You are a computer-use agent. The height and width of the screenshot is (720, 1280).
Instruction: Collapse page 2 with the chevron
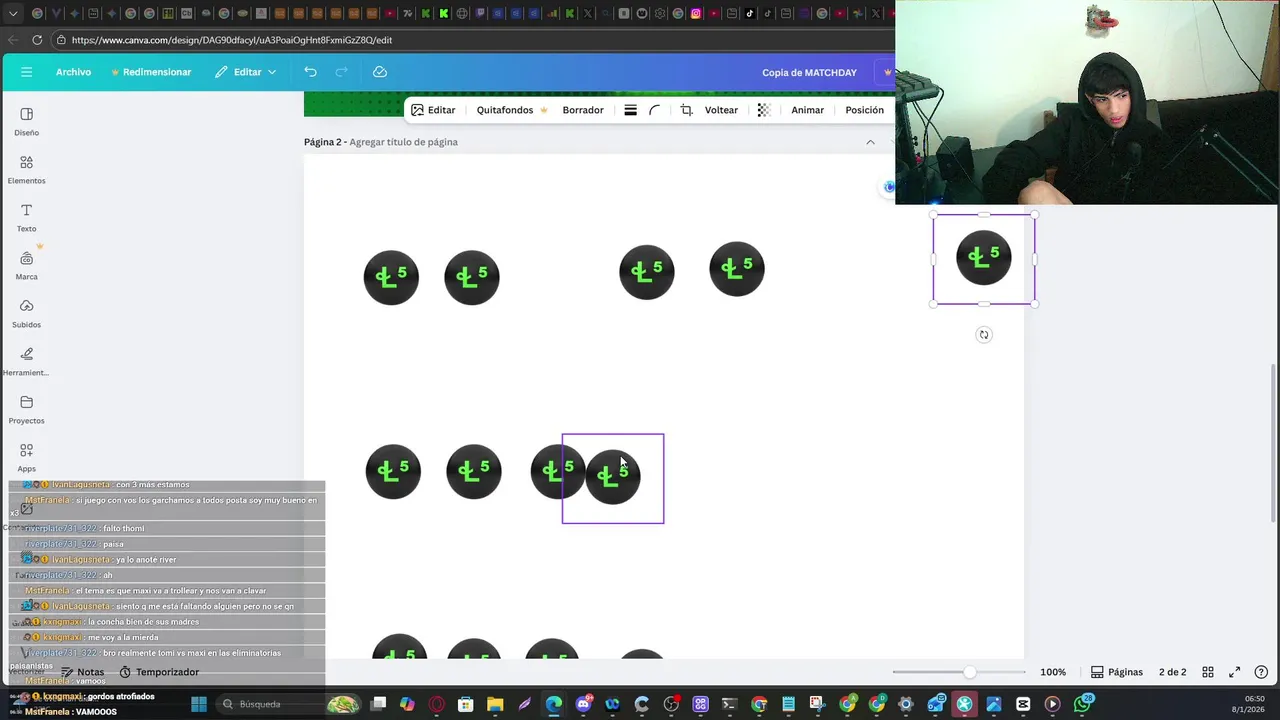coord(870,142)
